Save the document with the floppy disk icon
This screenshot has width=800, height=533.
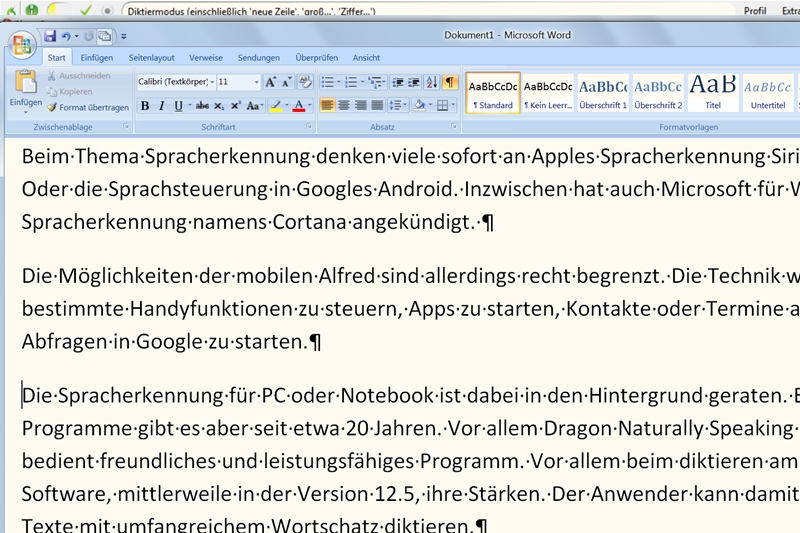[x=49, y=36]
